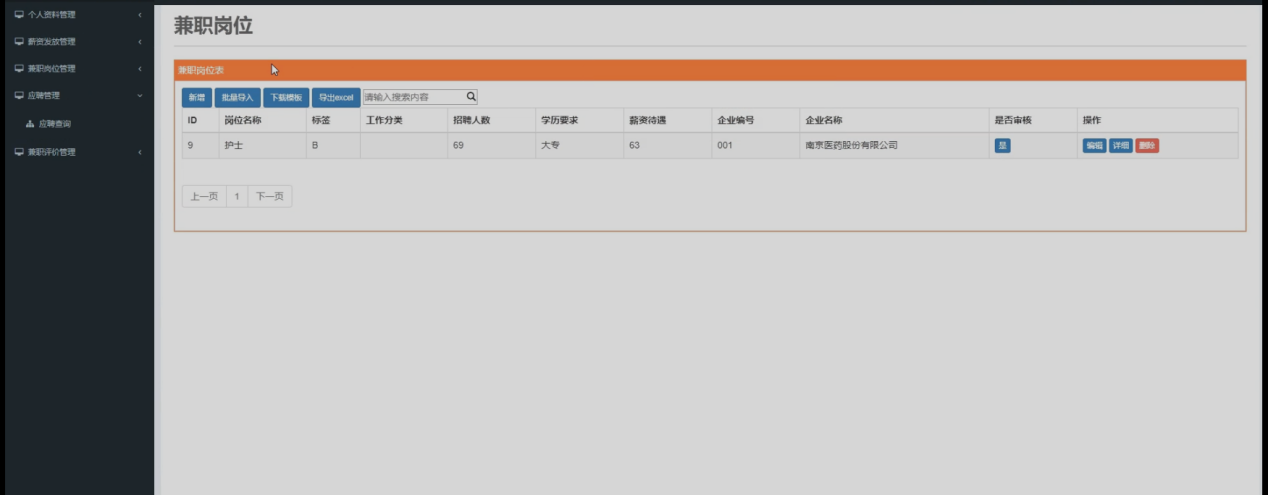Click the search magnifier icon
This screenshot has height=495, width=1268.
[471, 97]
